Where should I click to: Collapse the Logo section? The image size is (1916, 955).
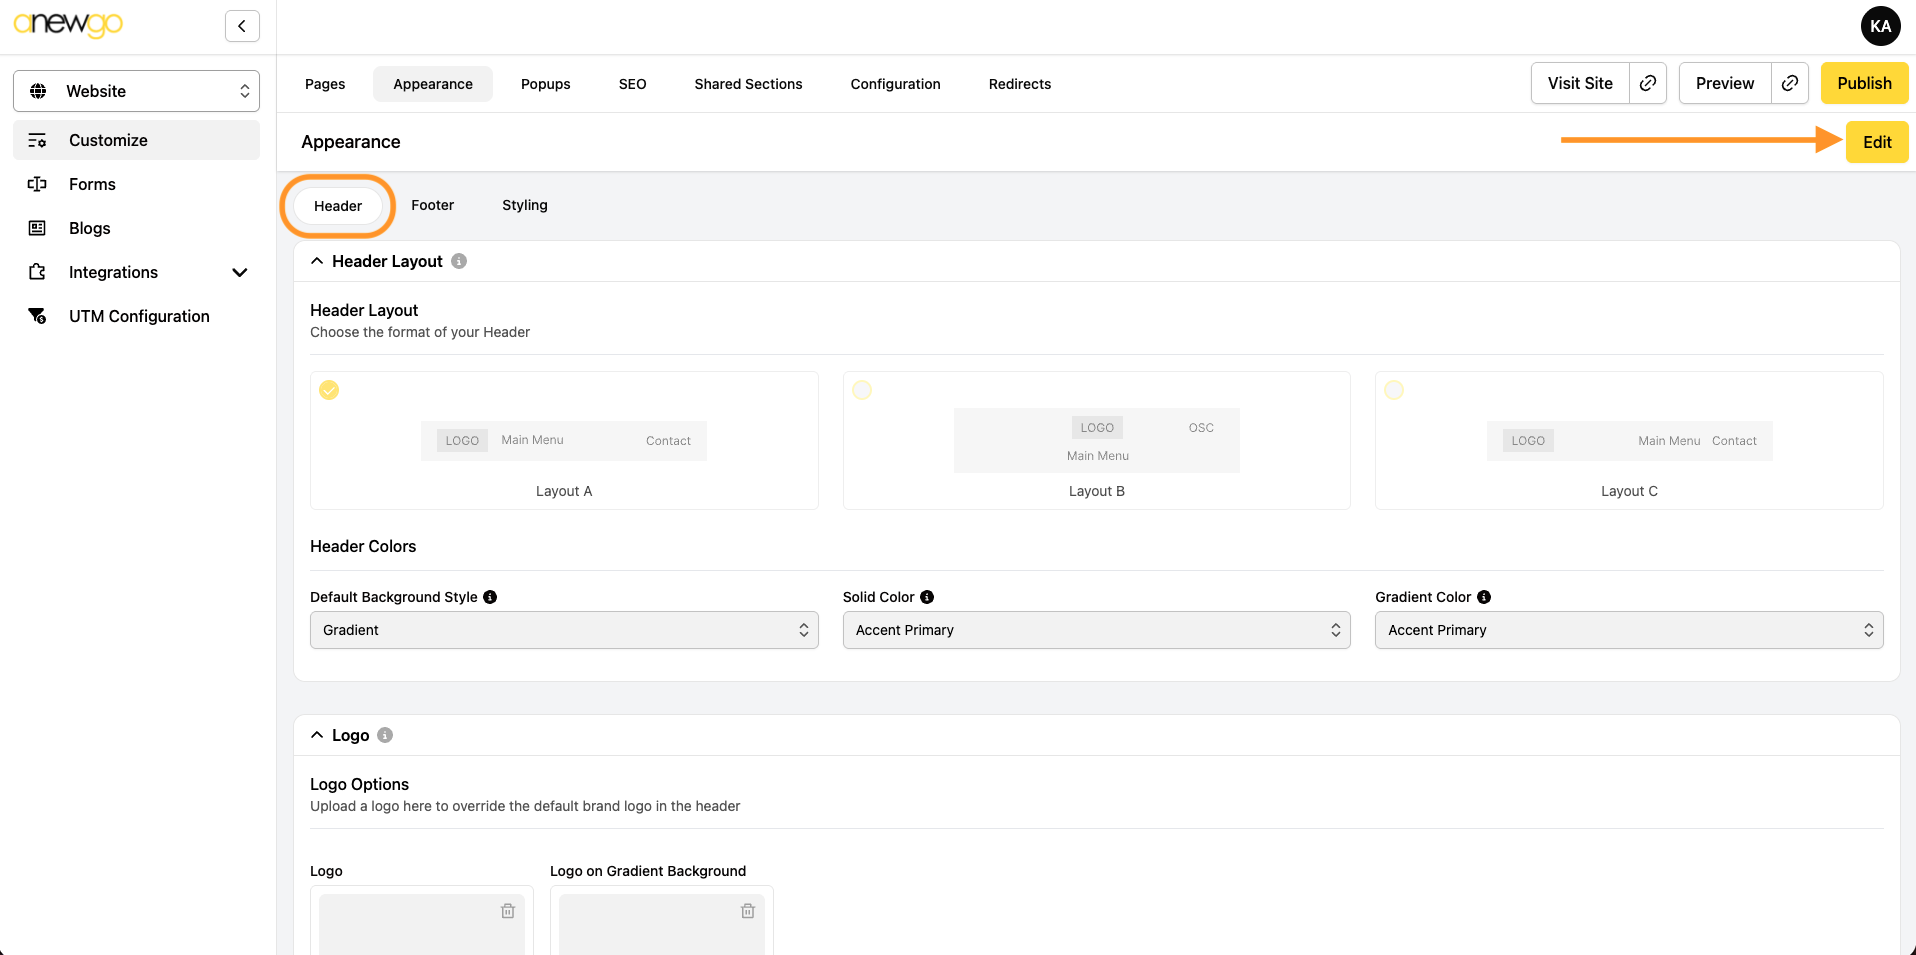[317, 735]
